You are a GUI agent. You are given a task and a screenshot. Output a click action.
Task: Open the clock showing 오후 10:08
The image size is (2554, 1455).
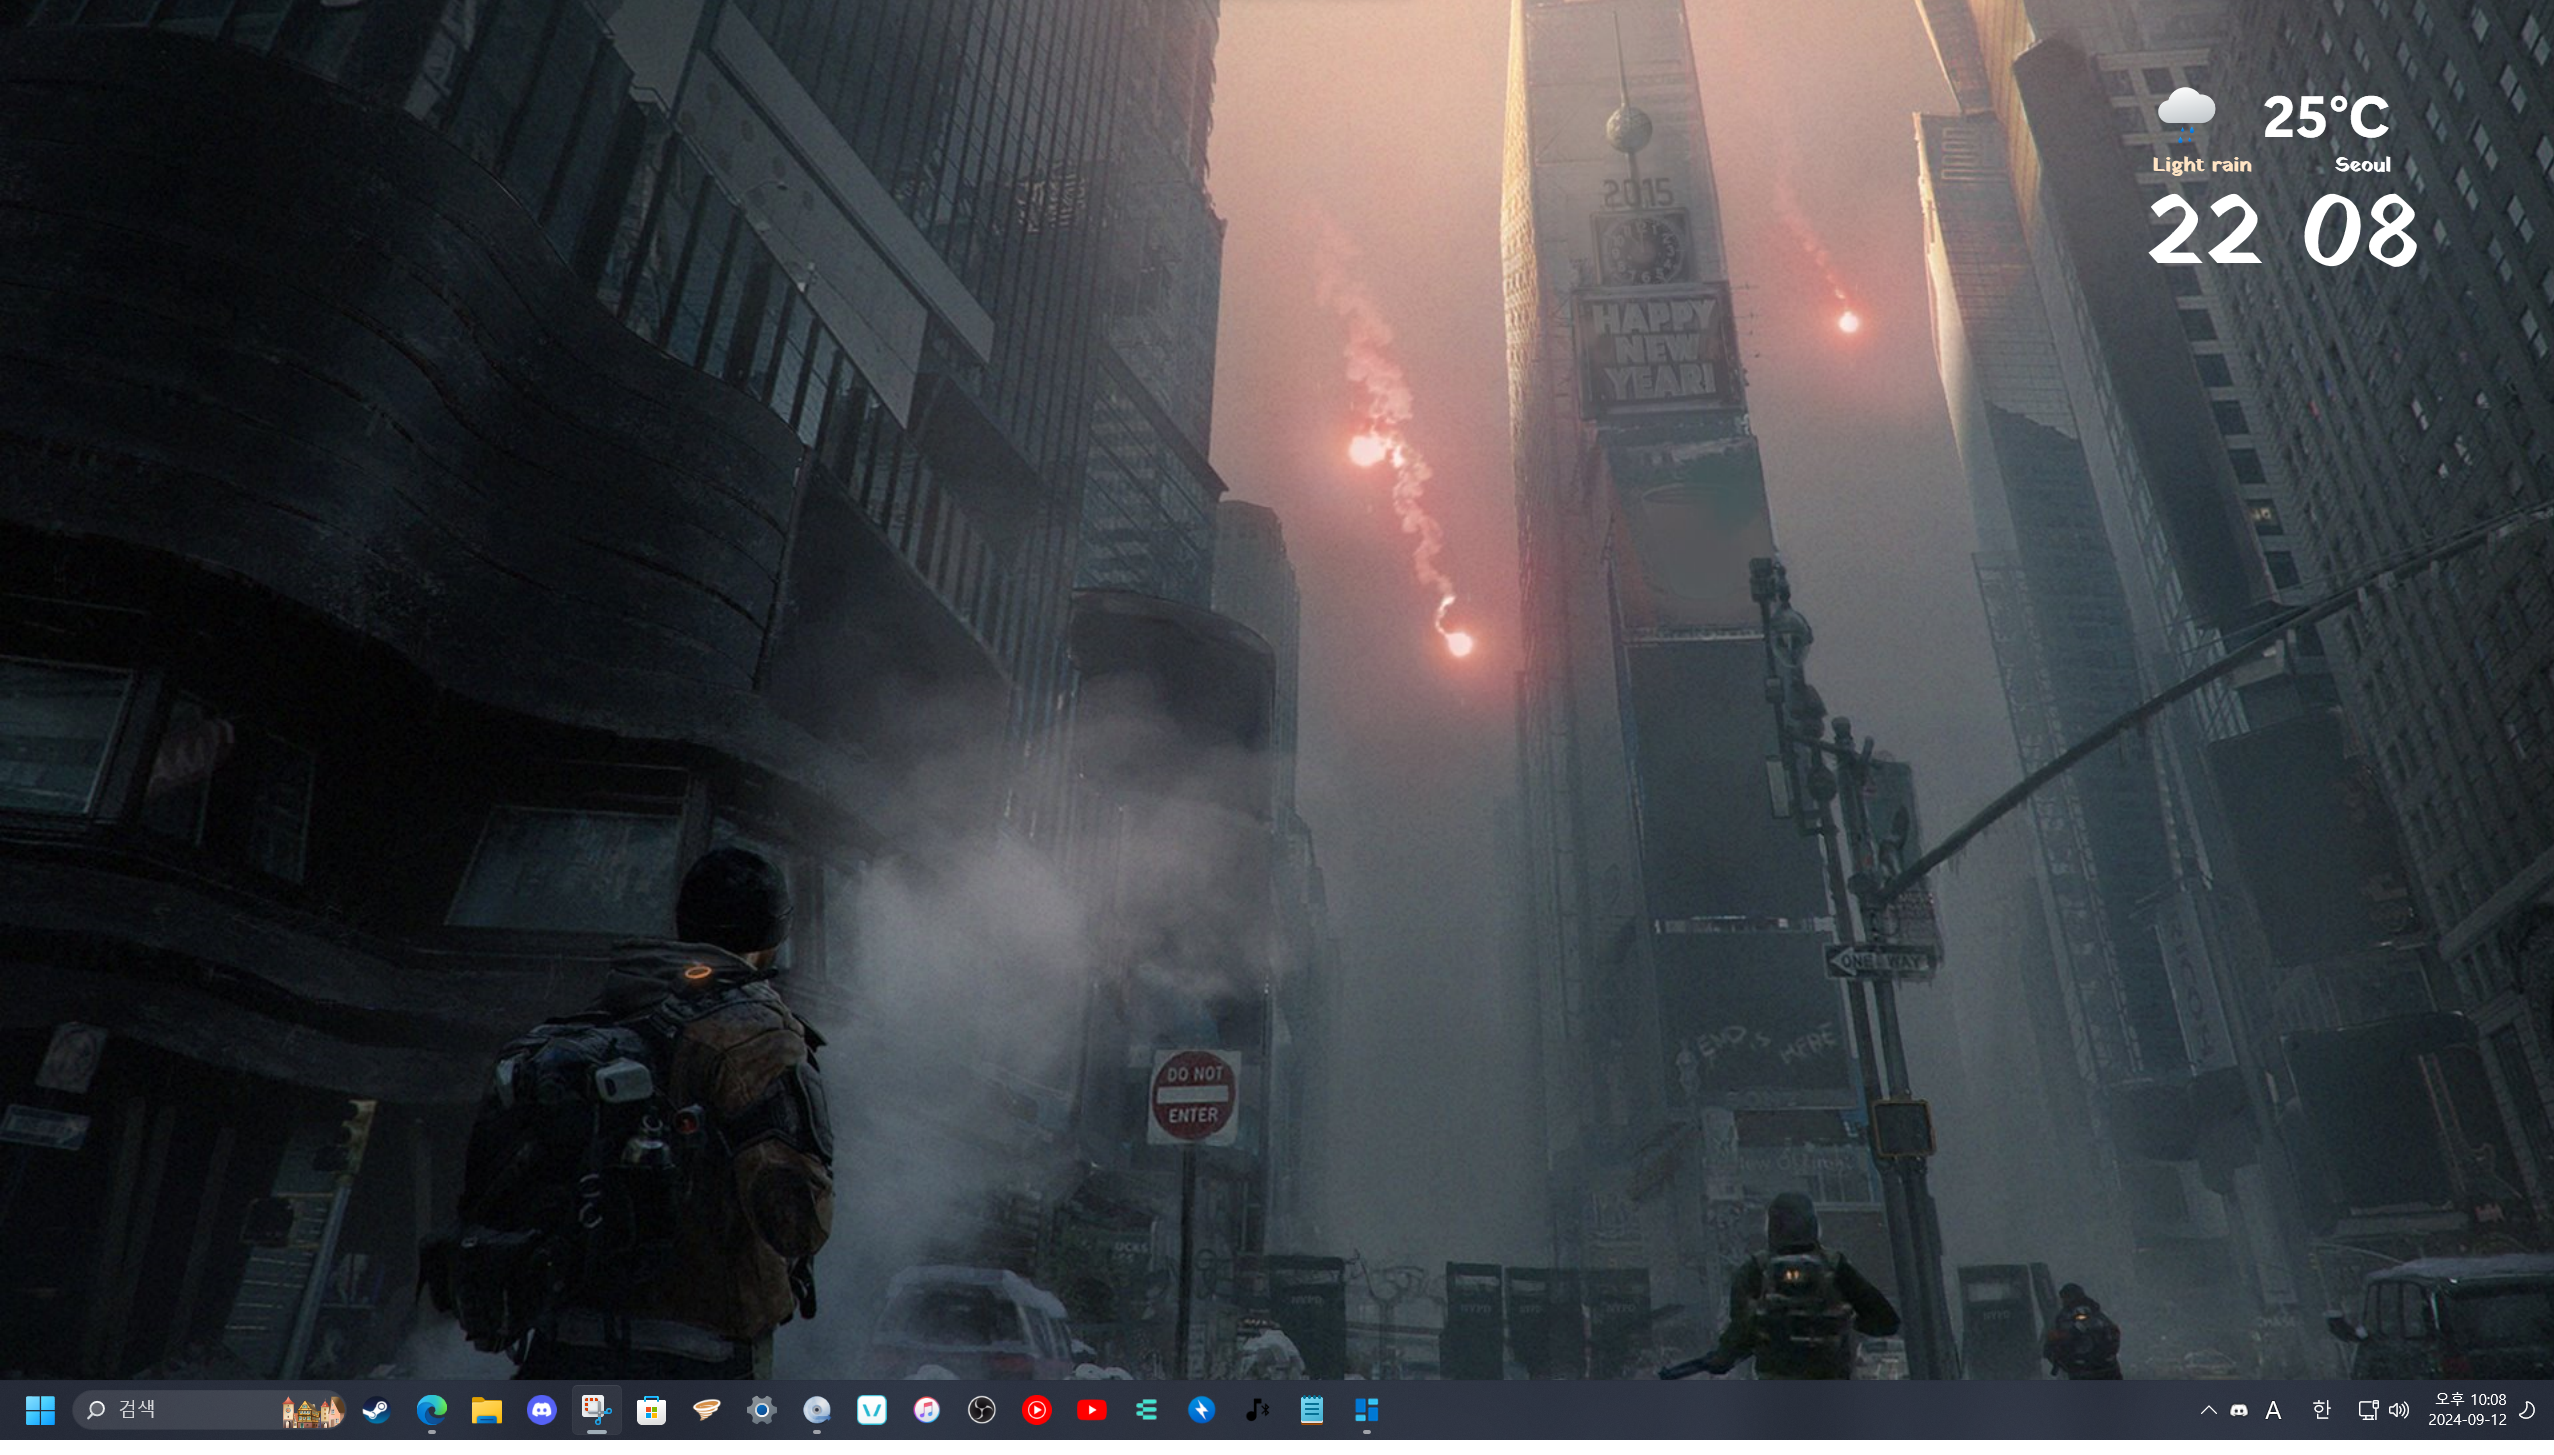click(2467, 1410)
